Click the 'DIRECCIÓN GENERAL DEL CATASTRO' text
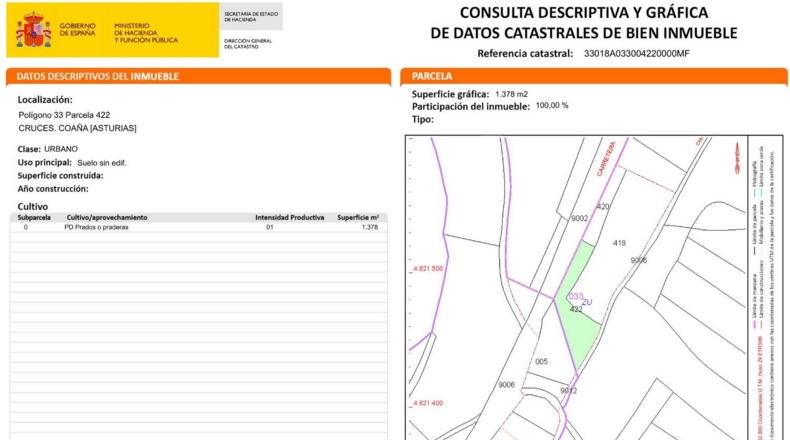This screenshot has width=790, height=440. pyautogui.click(x=248, y=44)
